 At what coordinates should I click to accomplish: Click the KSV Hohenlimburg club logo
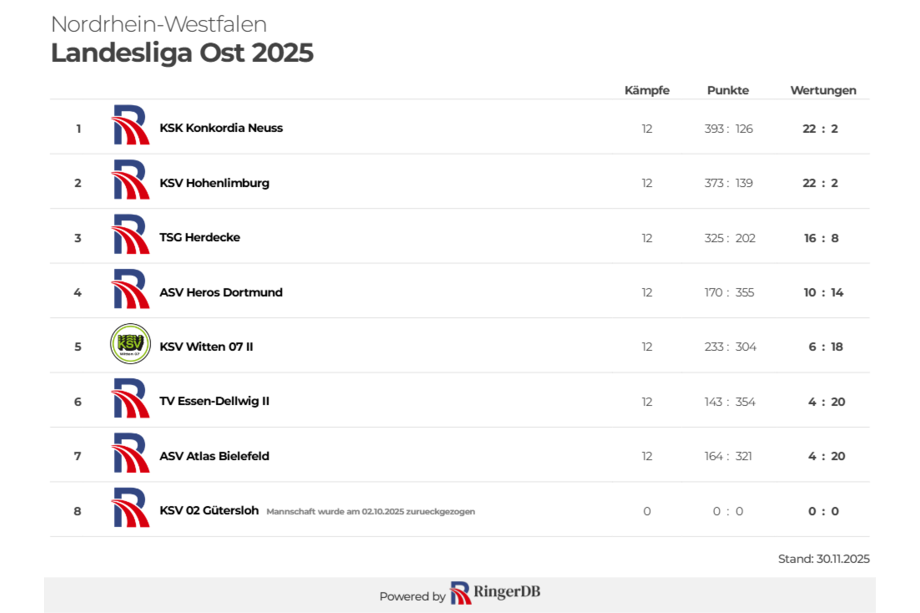130,182
